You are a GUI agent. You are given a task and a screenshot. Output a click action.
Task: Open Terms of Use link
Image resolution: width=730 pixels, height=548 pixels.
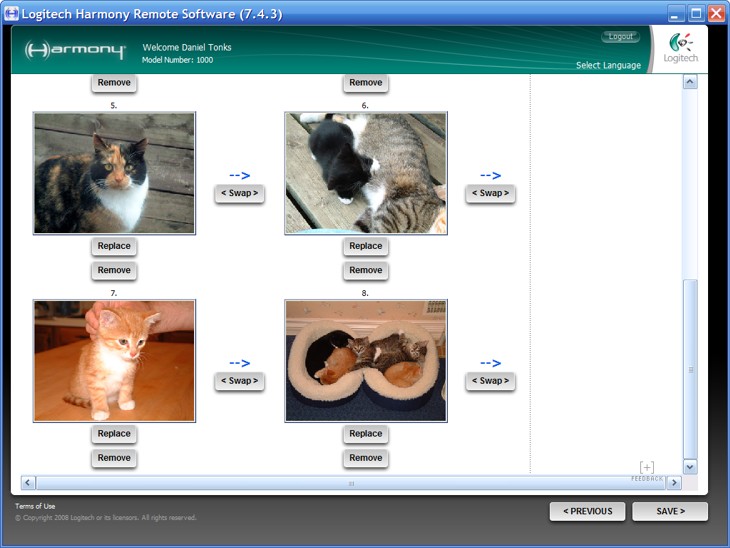[x=35, y=506]
